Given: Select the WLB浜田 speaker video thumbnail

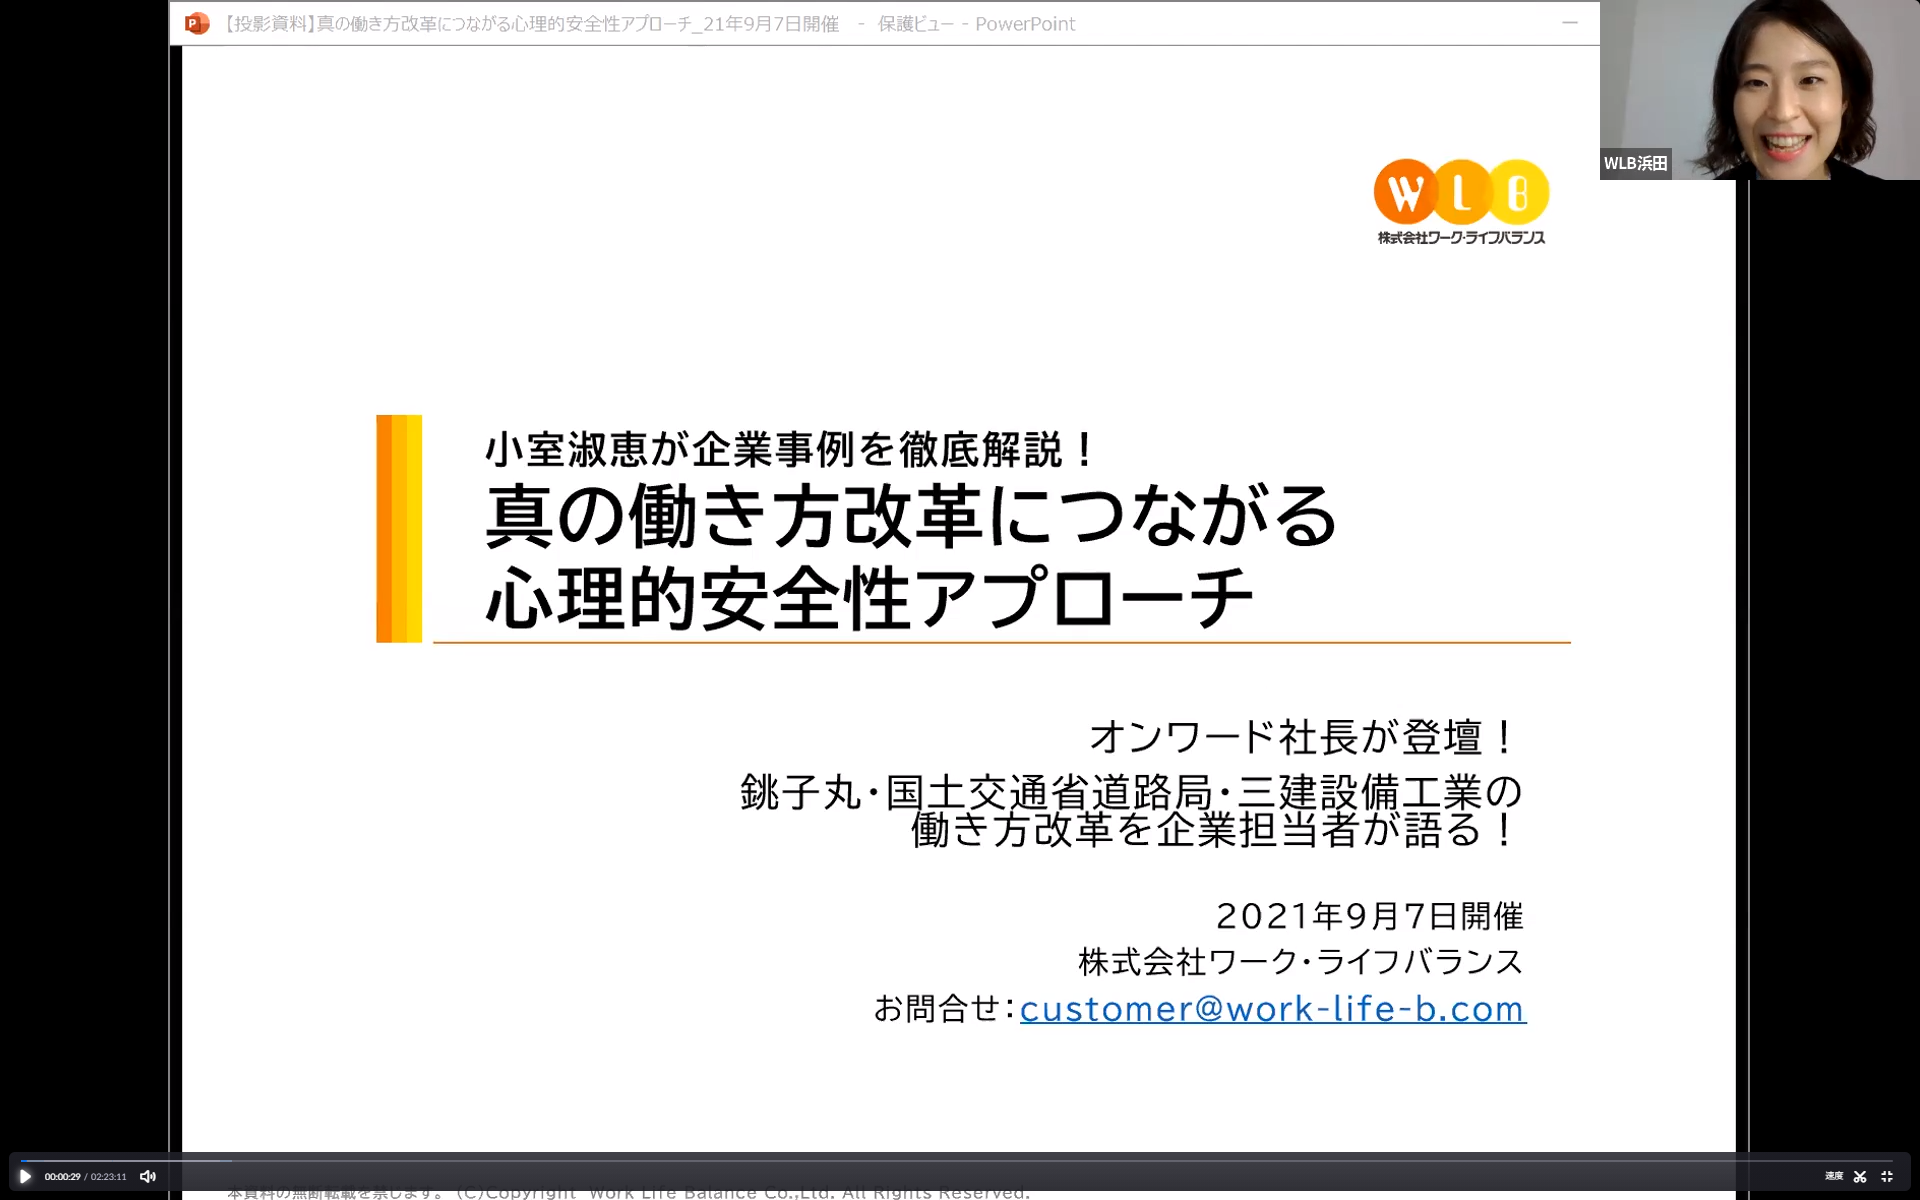Looking at the screenshot, I should (1759, 90).
